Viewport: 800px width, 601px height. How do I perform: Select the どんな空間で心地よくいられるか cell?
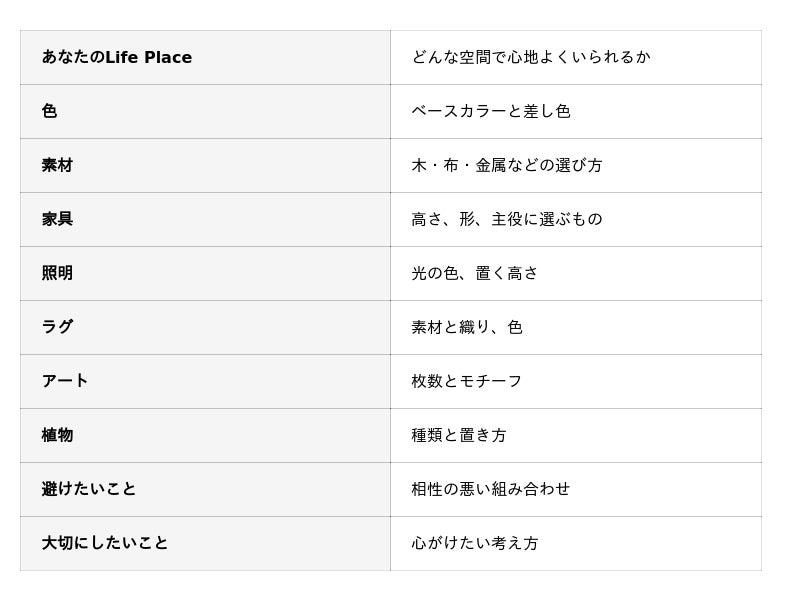(576, 58)
